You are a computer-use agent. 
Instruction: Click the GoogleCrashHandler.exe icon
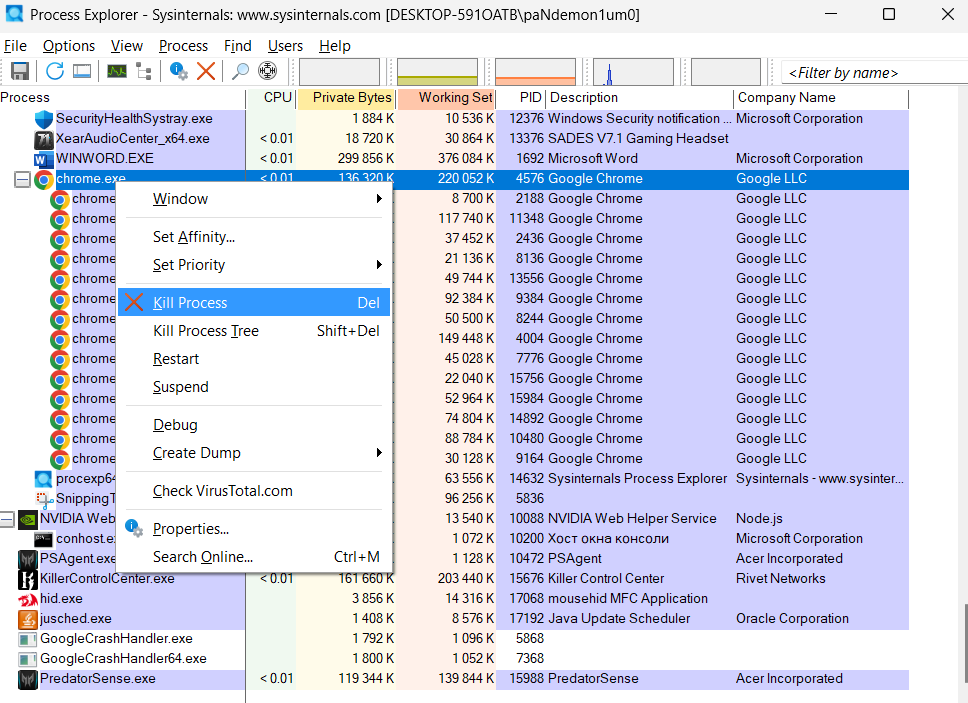[28, 639]
